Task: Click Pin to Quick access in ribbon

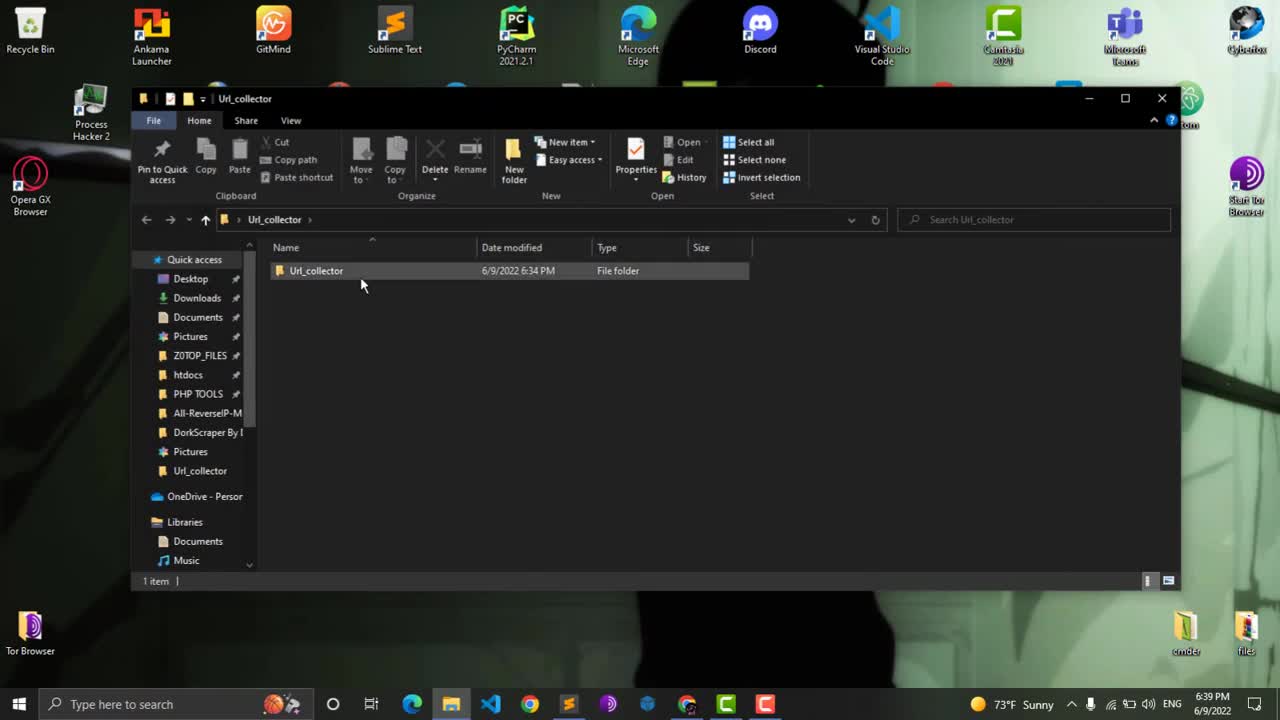Action: (x=162, y=161)
